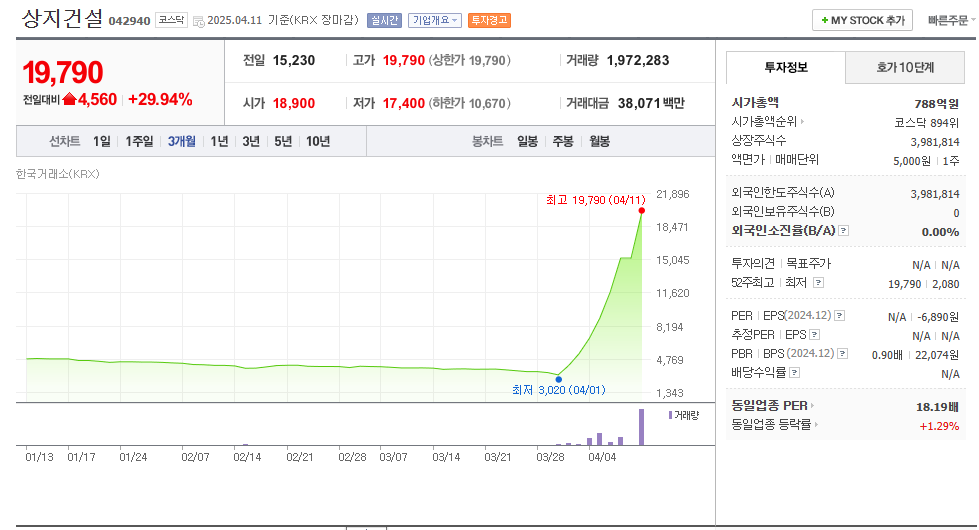Switch to the 호가10단계 tab
Image resolution: width=979 pixels, height=530 pixels.
point(905,67)
